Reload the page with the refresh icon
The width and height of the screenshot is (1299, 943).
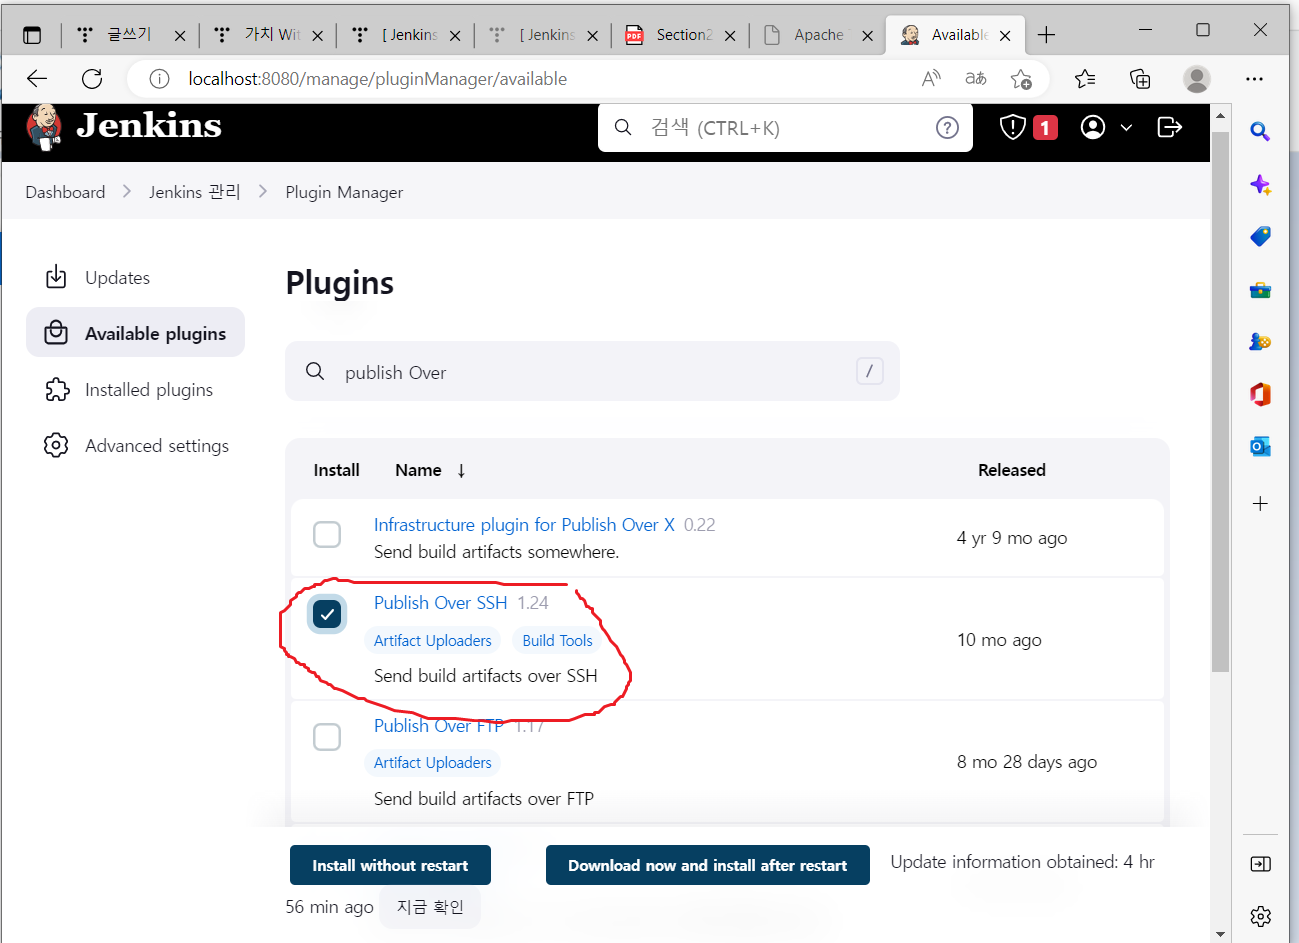[92, 79]
